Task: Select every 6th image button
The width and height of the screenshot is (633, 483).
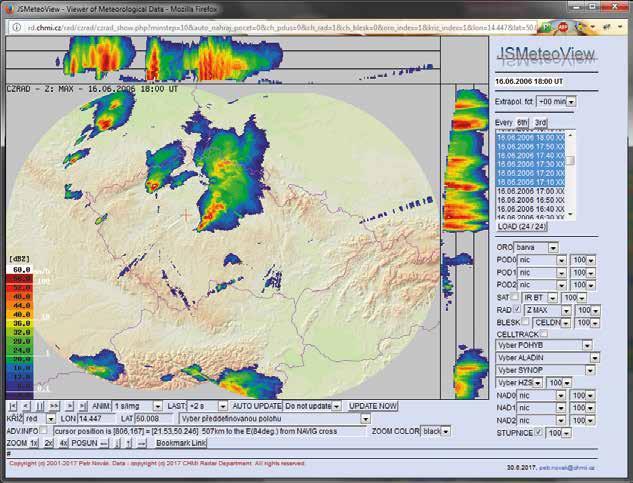Action: click(x=522, y=122)
